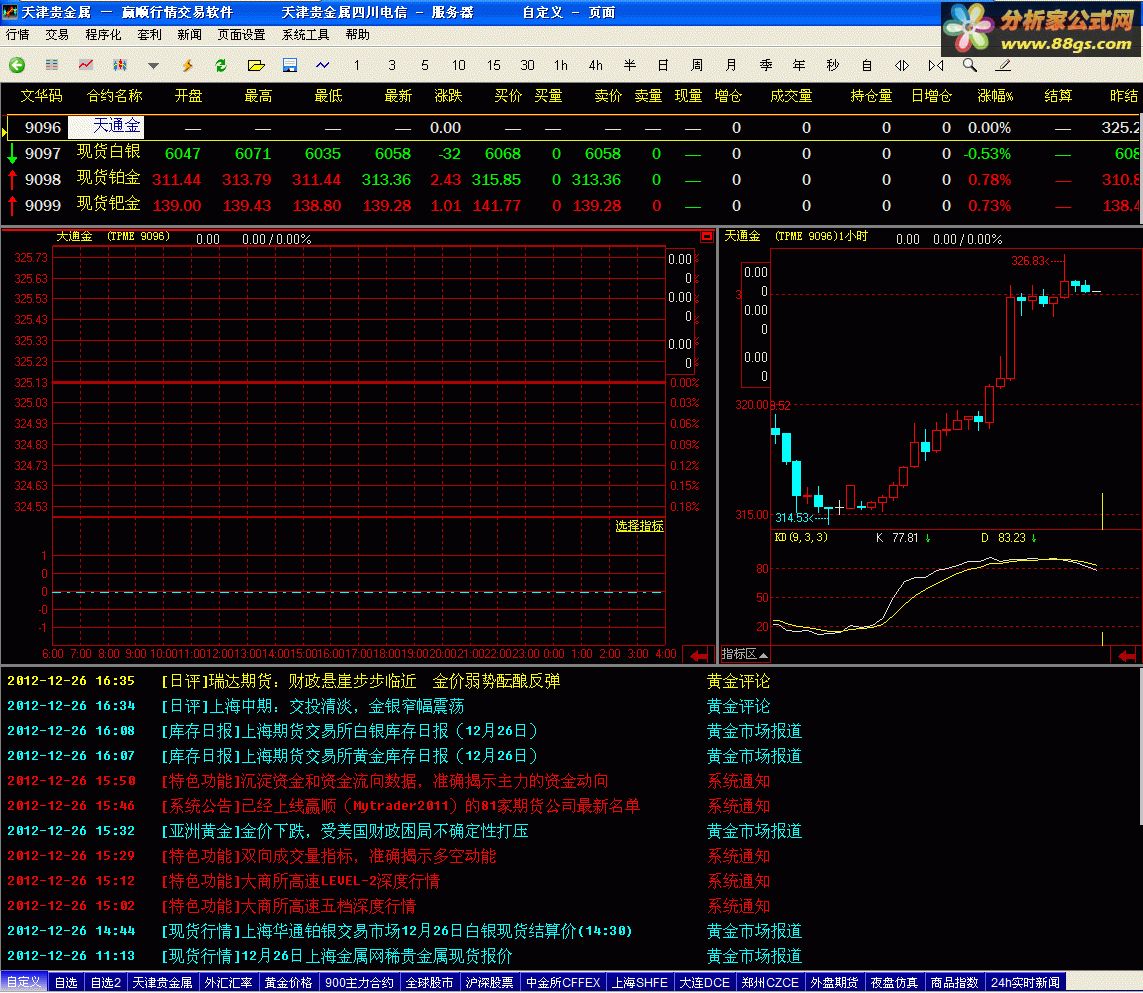Image resolution: width=1143 pixels, height=993 pixels.
Task: Select the 4h period
Action: click(x=596, y=66)
